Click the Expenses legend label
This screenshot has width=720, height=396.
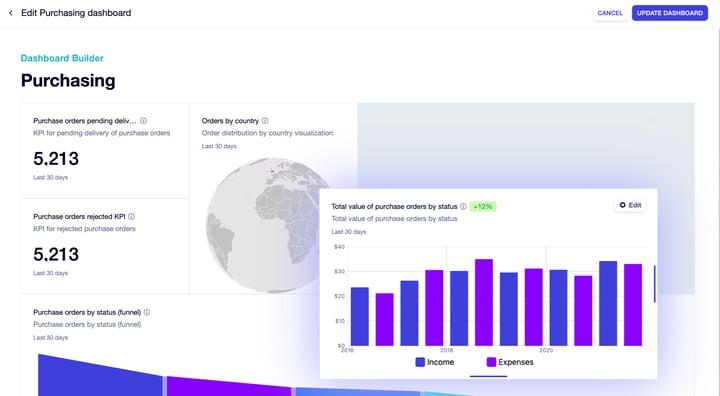[x=516, y=362]
